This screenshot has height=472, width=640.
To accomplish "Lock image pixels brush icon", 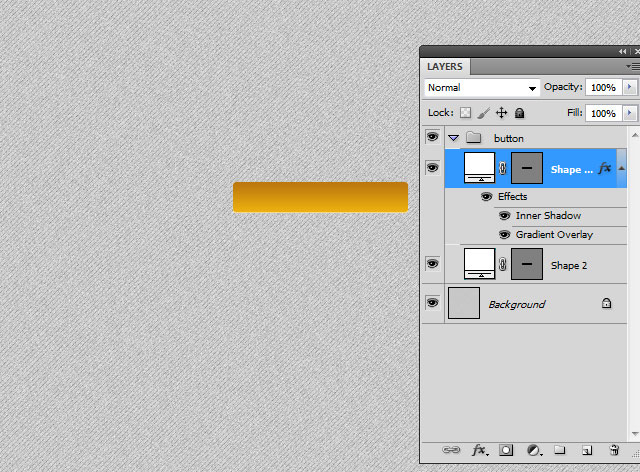I will 483,113.
